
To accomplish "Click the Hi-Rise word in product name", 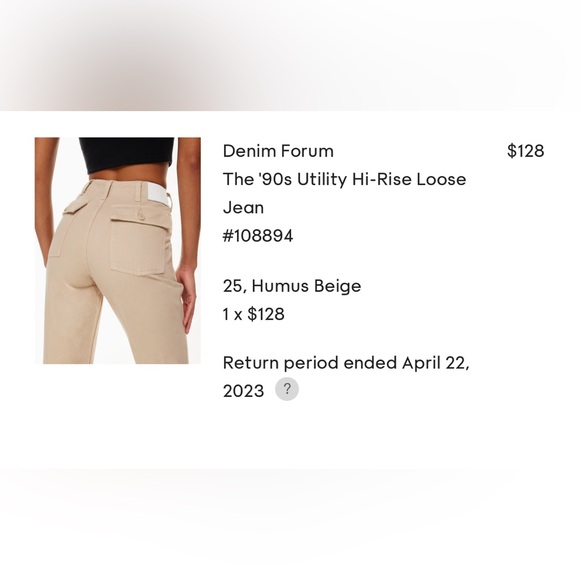I will tap(382, 179).
